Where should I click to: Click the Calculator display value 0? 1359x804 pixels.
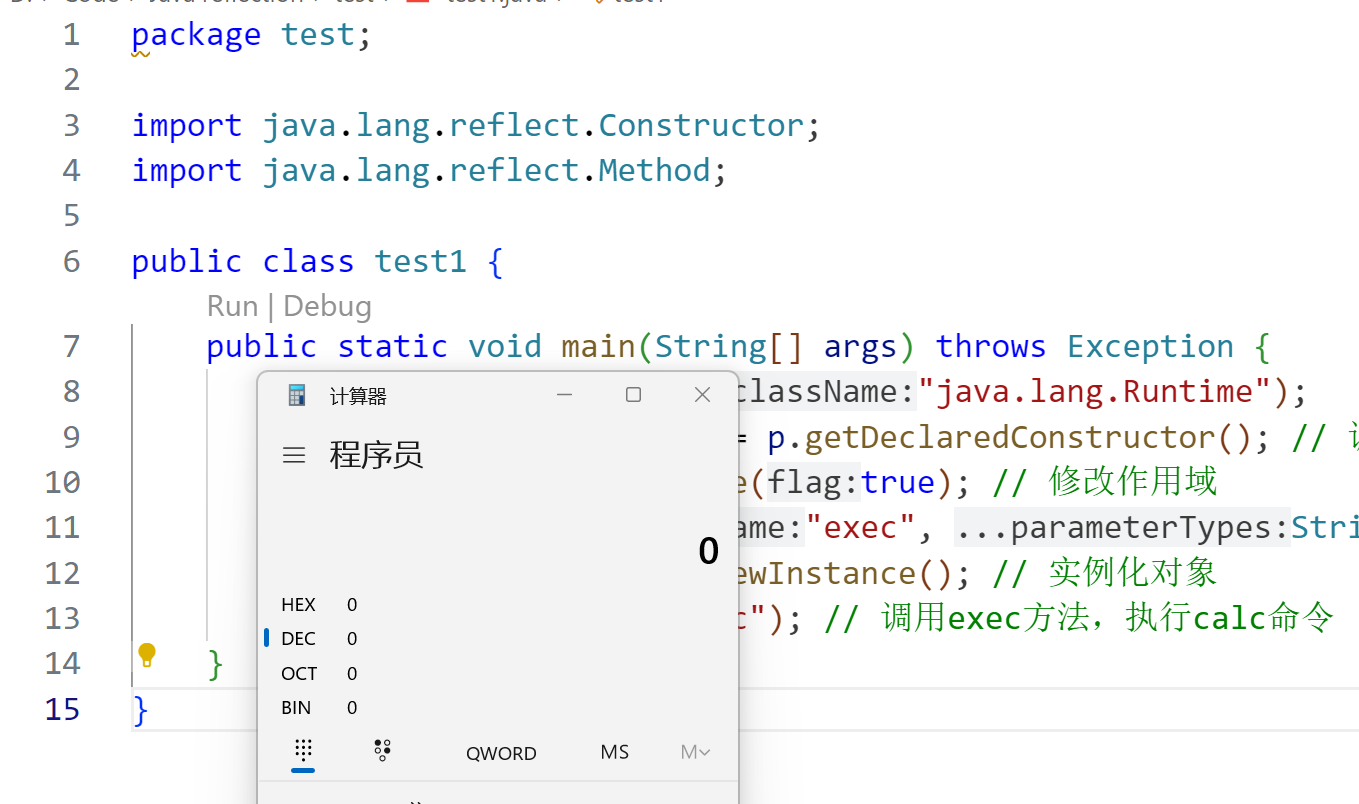[x=708, y=551]
